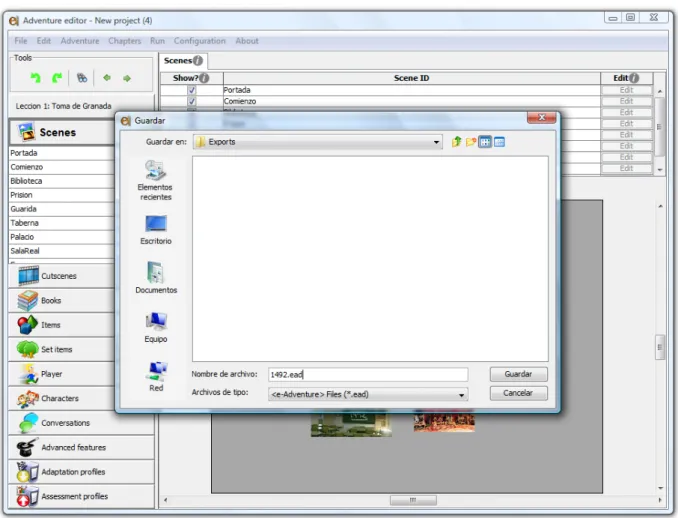
Task: Click the Scene ID column header
Action: tap(412, 78)
